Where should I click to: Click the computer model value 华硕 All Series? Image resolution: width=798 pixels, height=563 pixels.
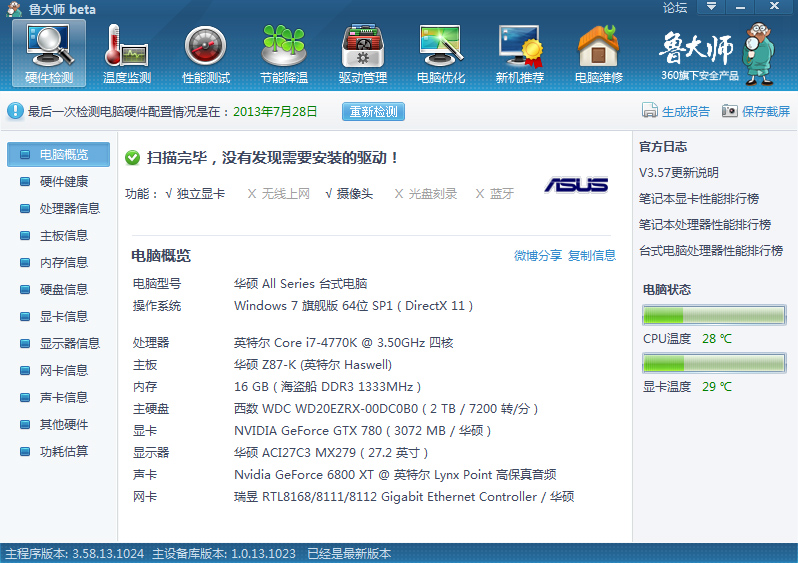coord(300,284)
